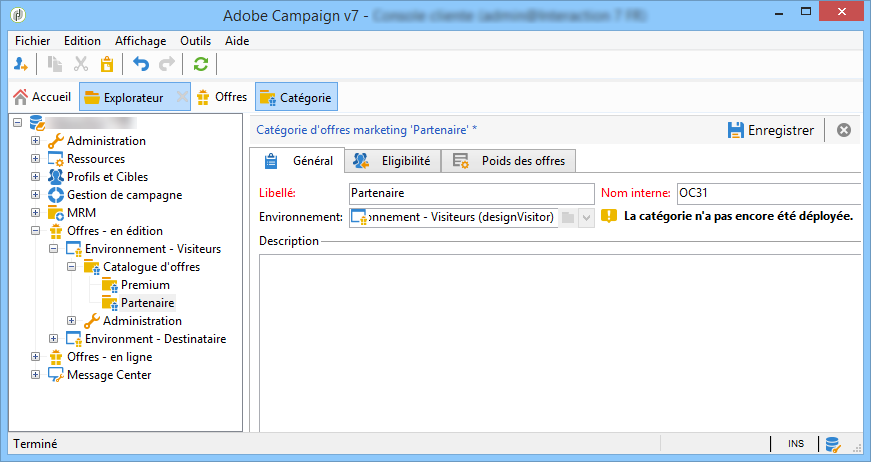Expand the Profils et Cibles node

coord(35,177)
